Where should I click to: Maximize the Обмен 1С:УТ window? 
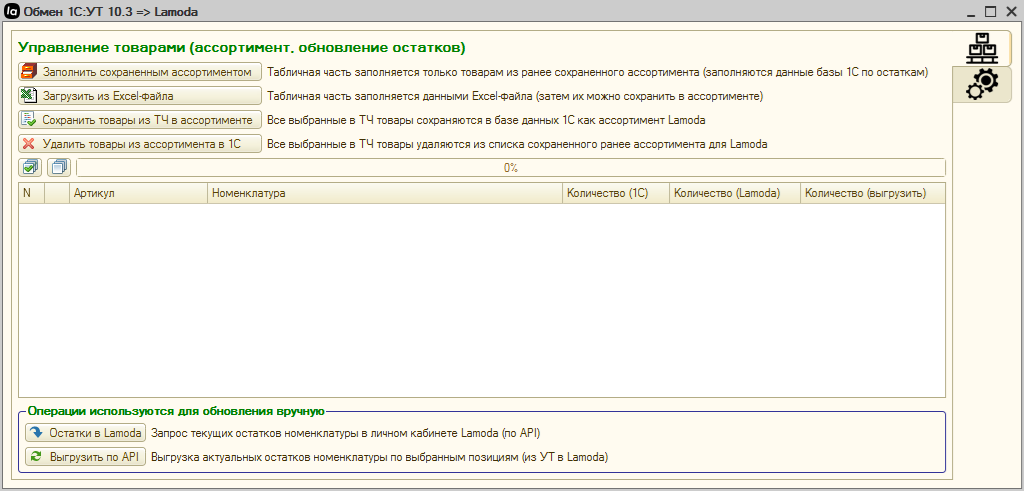991,12
